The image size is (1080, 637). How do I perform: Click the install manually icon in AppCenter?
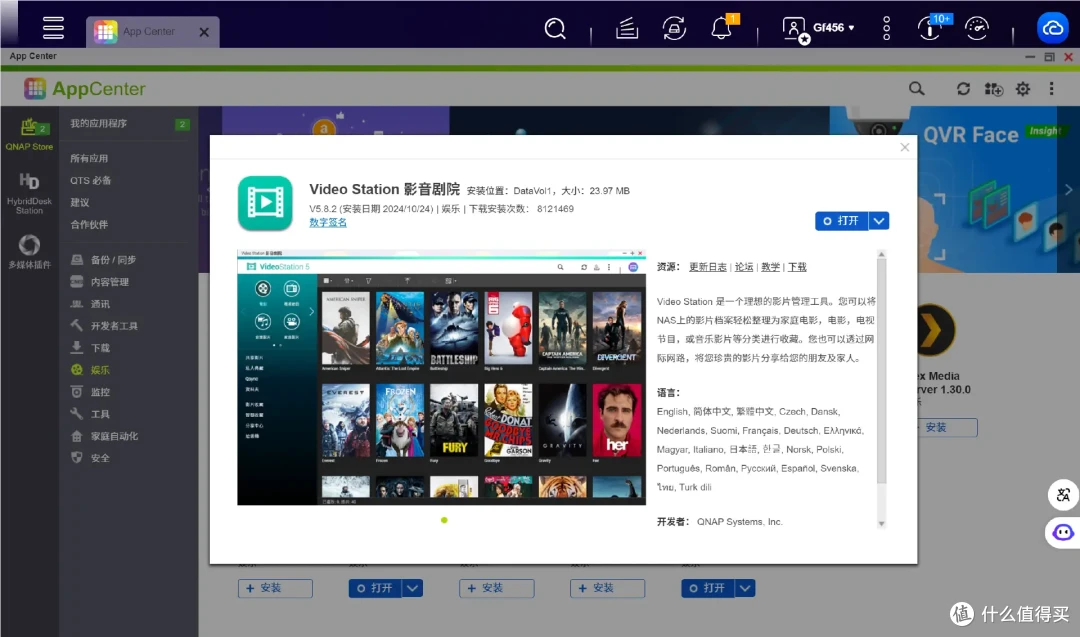(993, 89)
